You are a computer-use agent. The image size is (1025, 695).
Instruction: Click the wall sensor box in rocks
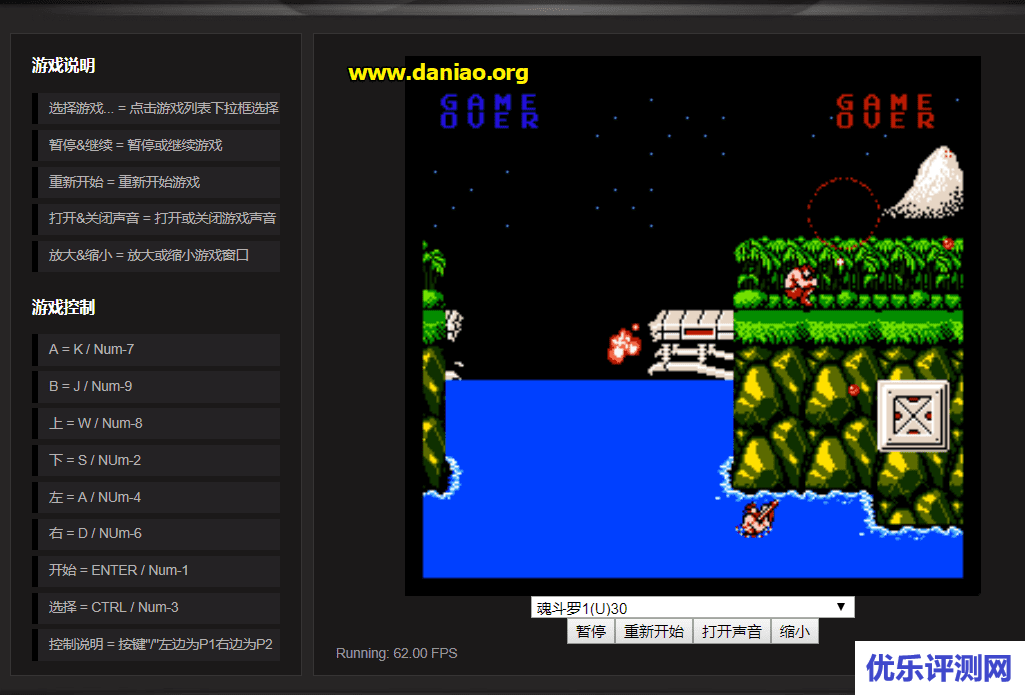912,415
